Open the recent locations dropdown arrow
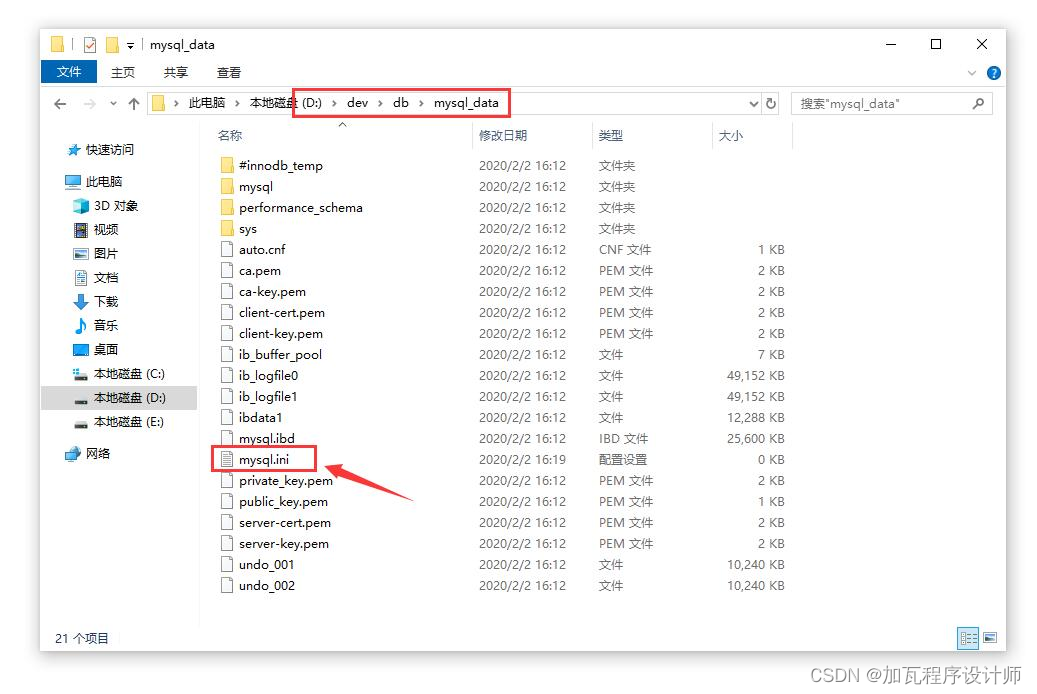1037x694 pixels. 113,104
